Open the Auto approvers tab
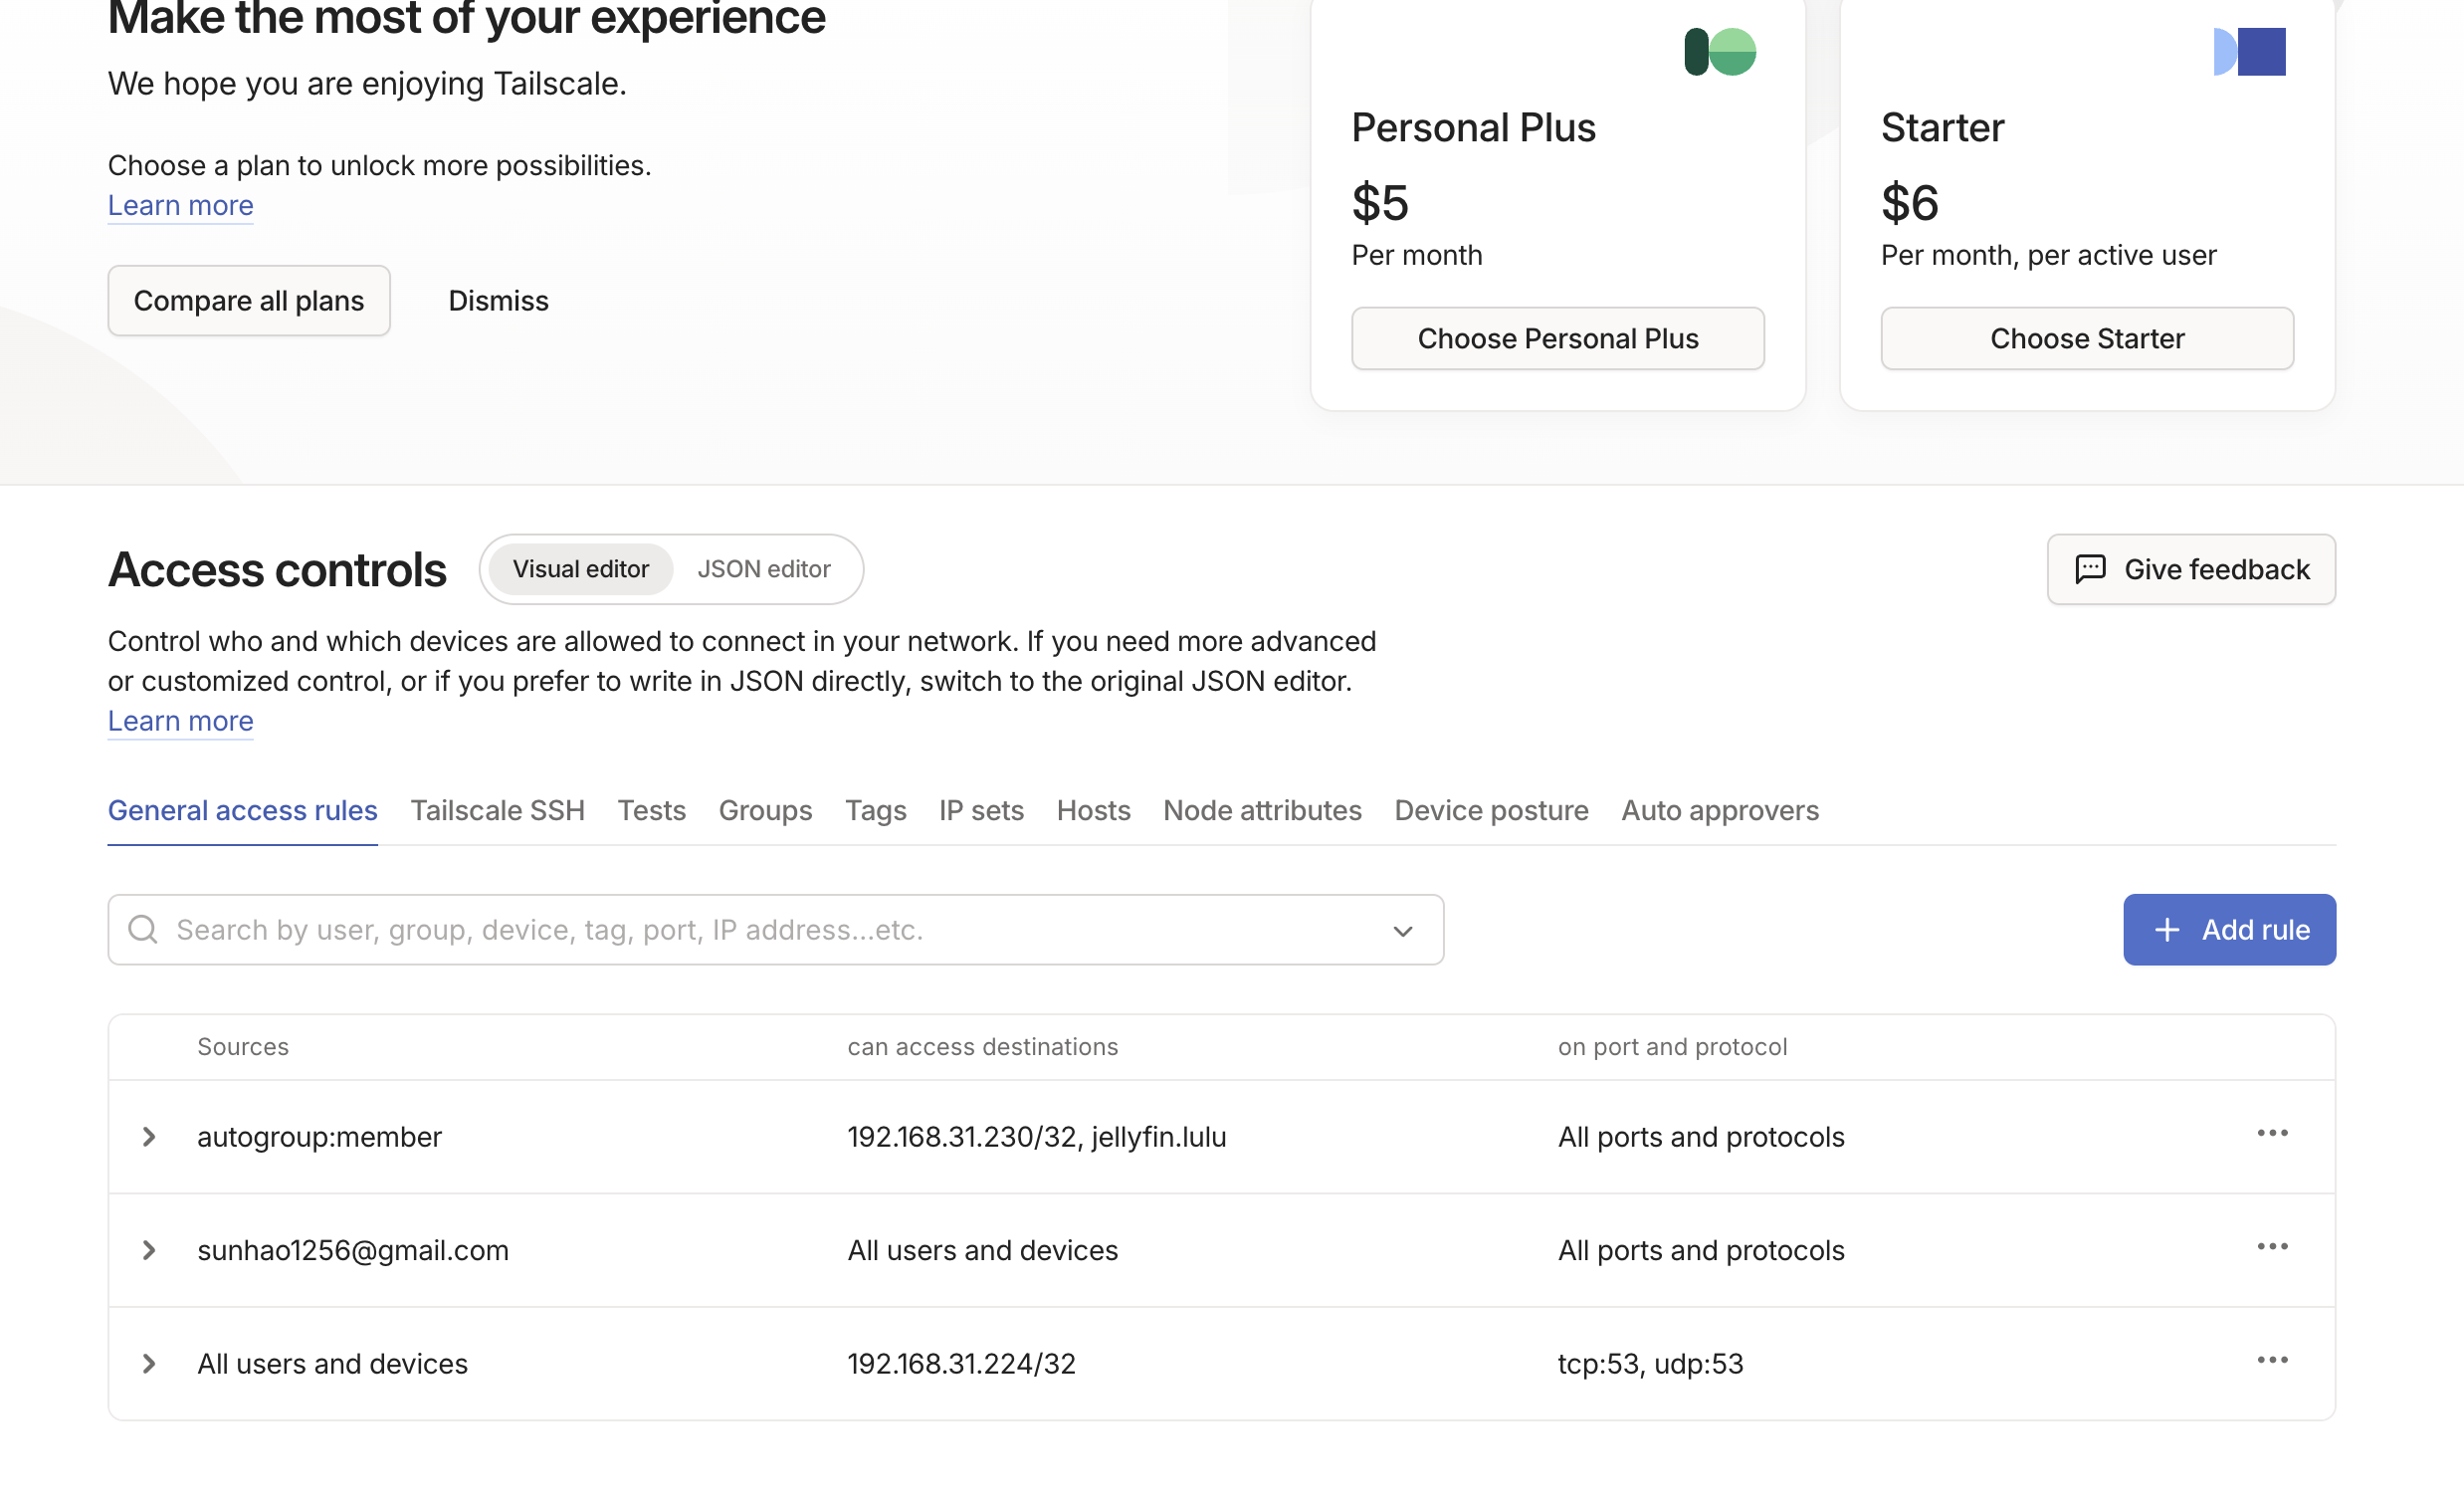 [1720, 811]
